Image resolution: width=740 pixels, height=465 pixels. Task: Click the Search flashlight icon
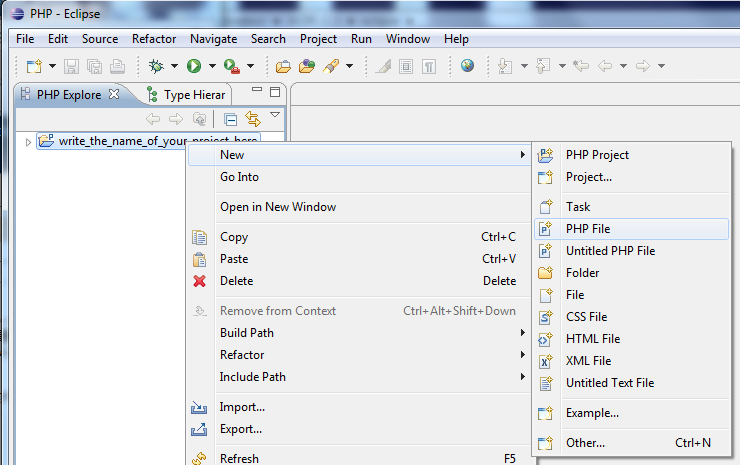point(331,66)
